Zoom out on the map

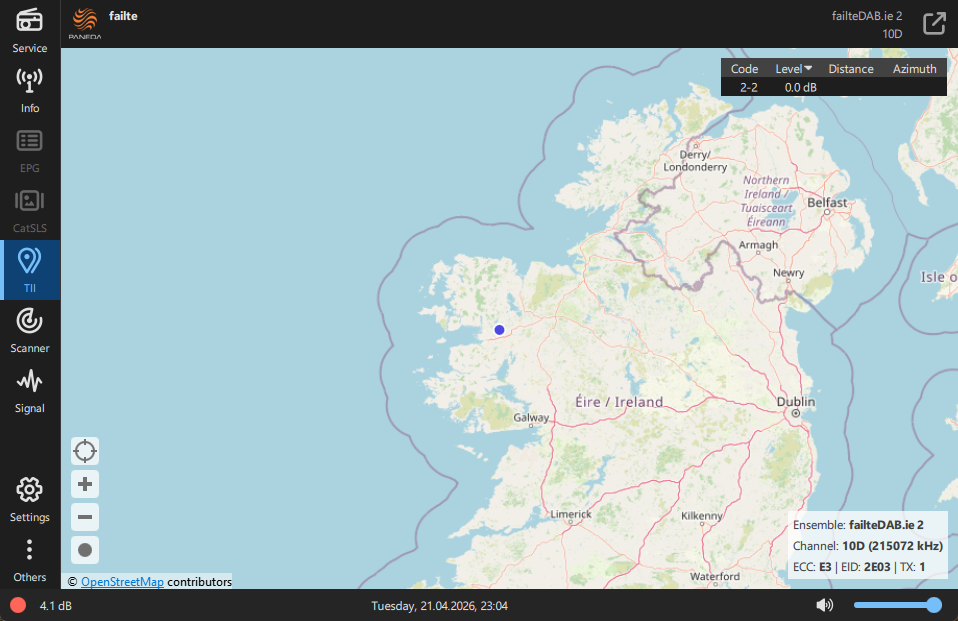click(85, 517)
